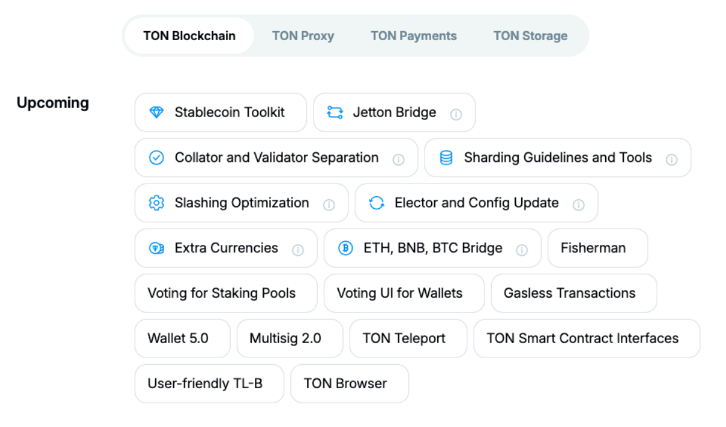Open the Gasless Transactions item
Viewport: 726px width, 427px height.
tap(574, 293)
